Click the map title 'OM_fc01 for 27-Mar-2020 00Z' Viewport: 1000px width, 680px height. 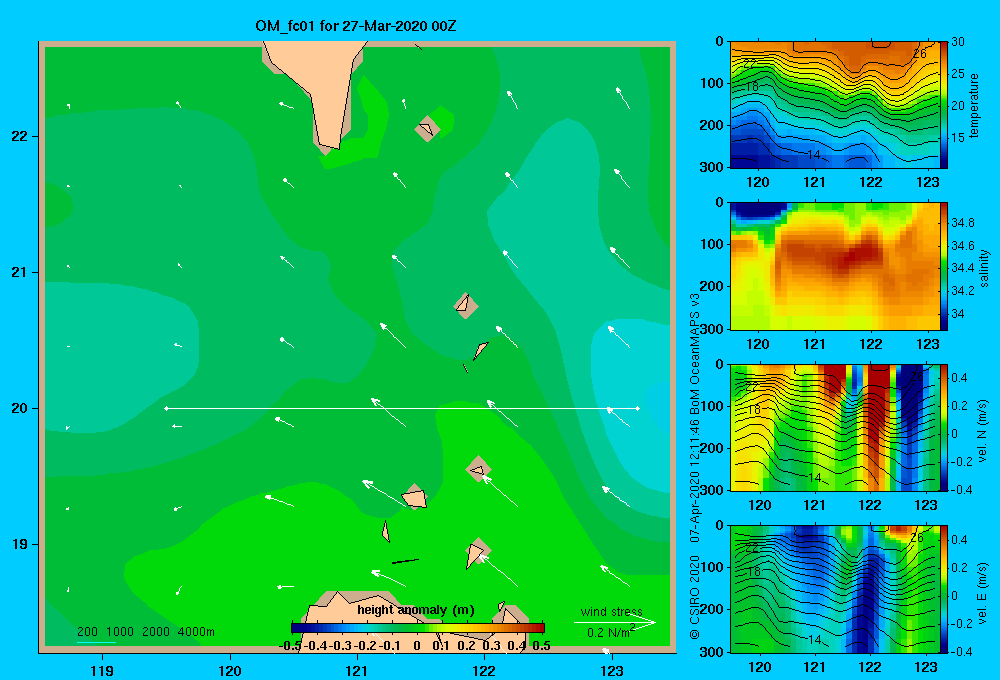pyautogui.click(x=356, y=26)
